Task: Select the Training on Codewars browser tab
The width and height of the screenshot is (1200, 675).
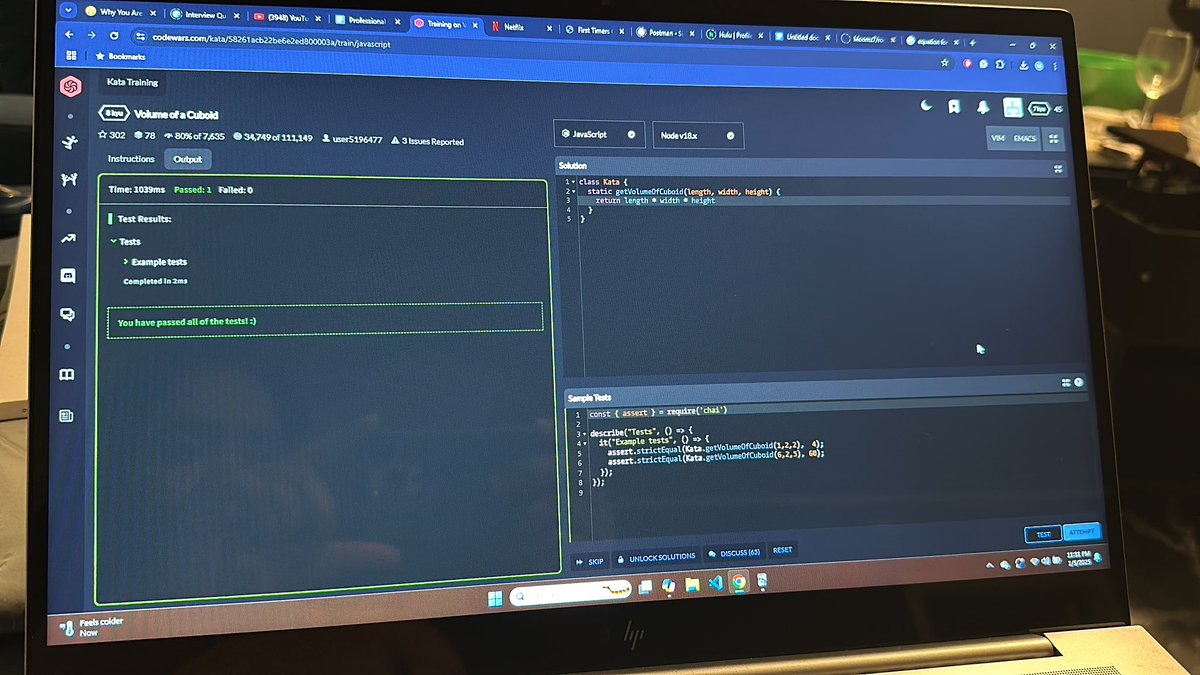Action: 443,24
